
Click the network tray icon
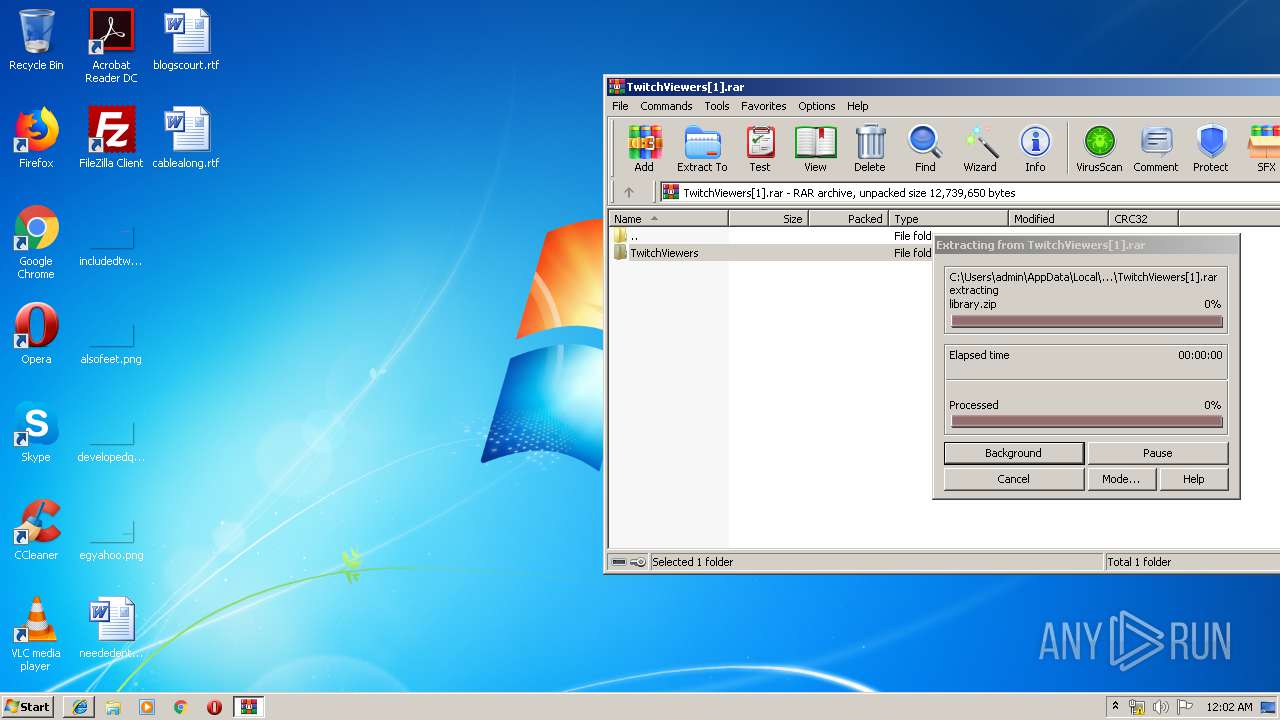tap(1137, 707)
